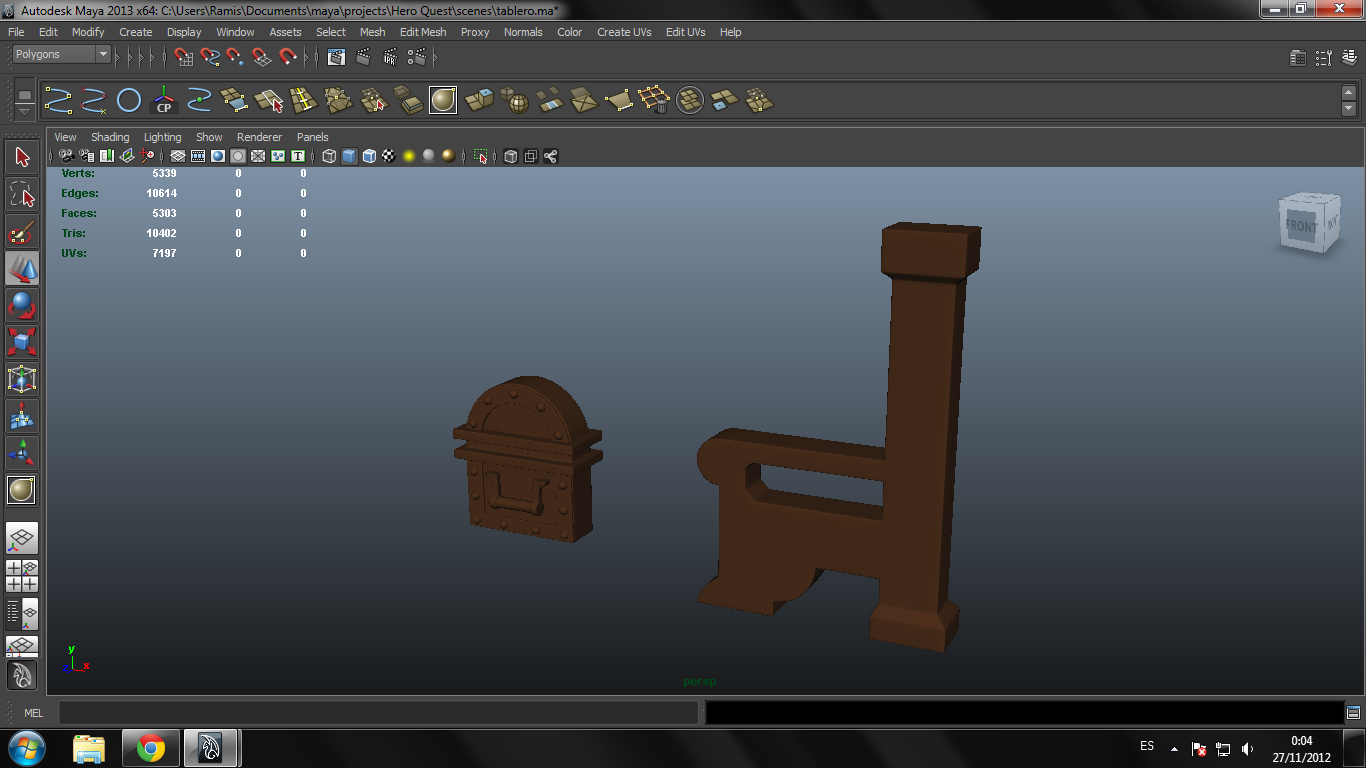
Task: Switch to Persp/Outliner layout
Action: [x=22, y=612]
